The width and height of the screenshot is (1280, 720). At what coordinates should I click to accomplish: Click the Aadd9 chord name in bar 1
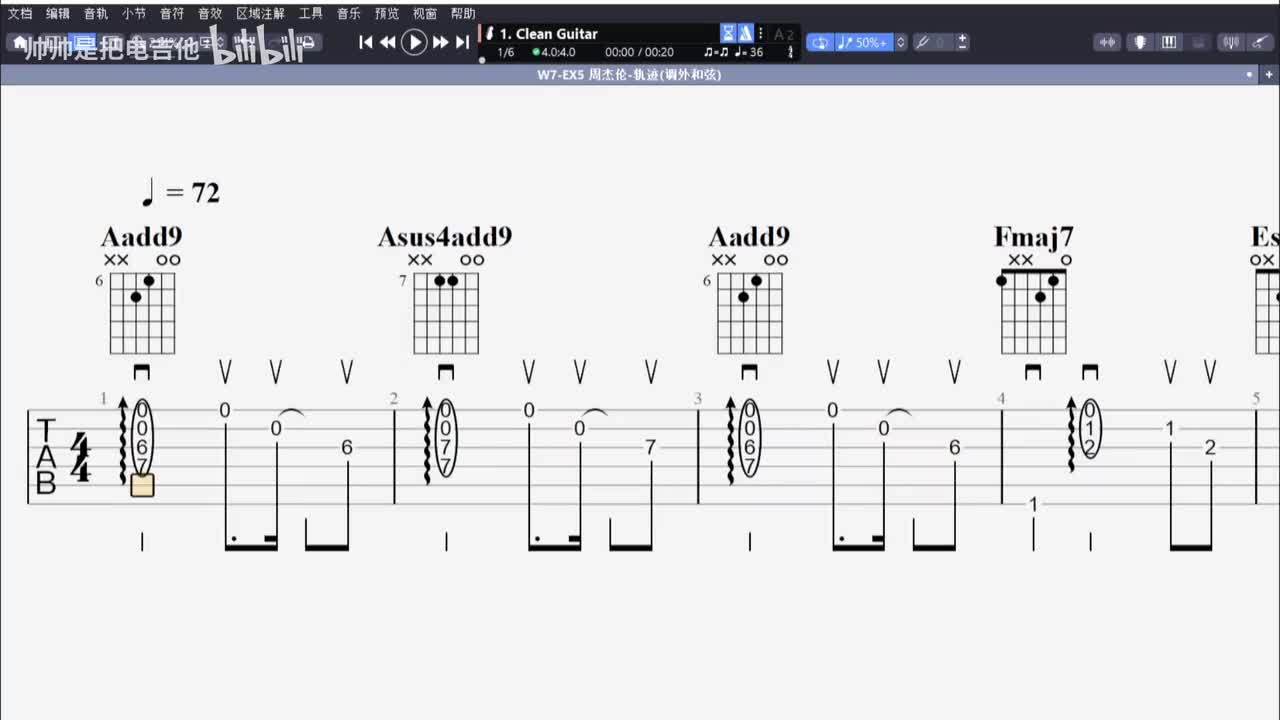[141, 237]
